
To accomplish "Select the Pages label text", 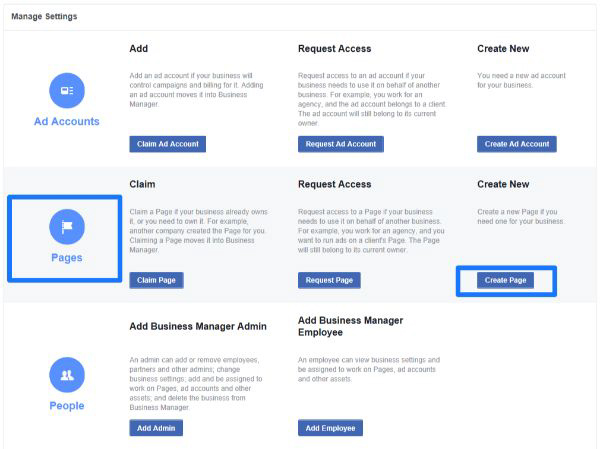I will pos(67,258).
